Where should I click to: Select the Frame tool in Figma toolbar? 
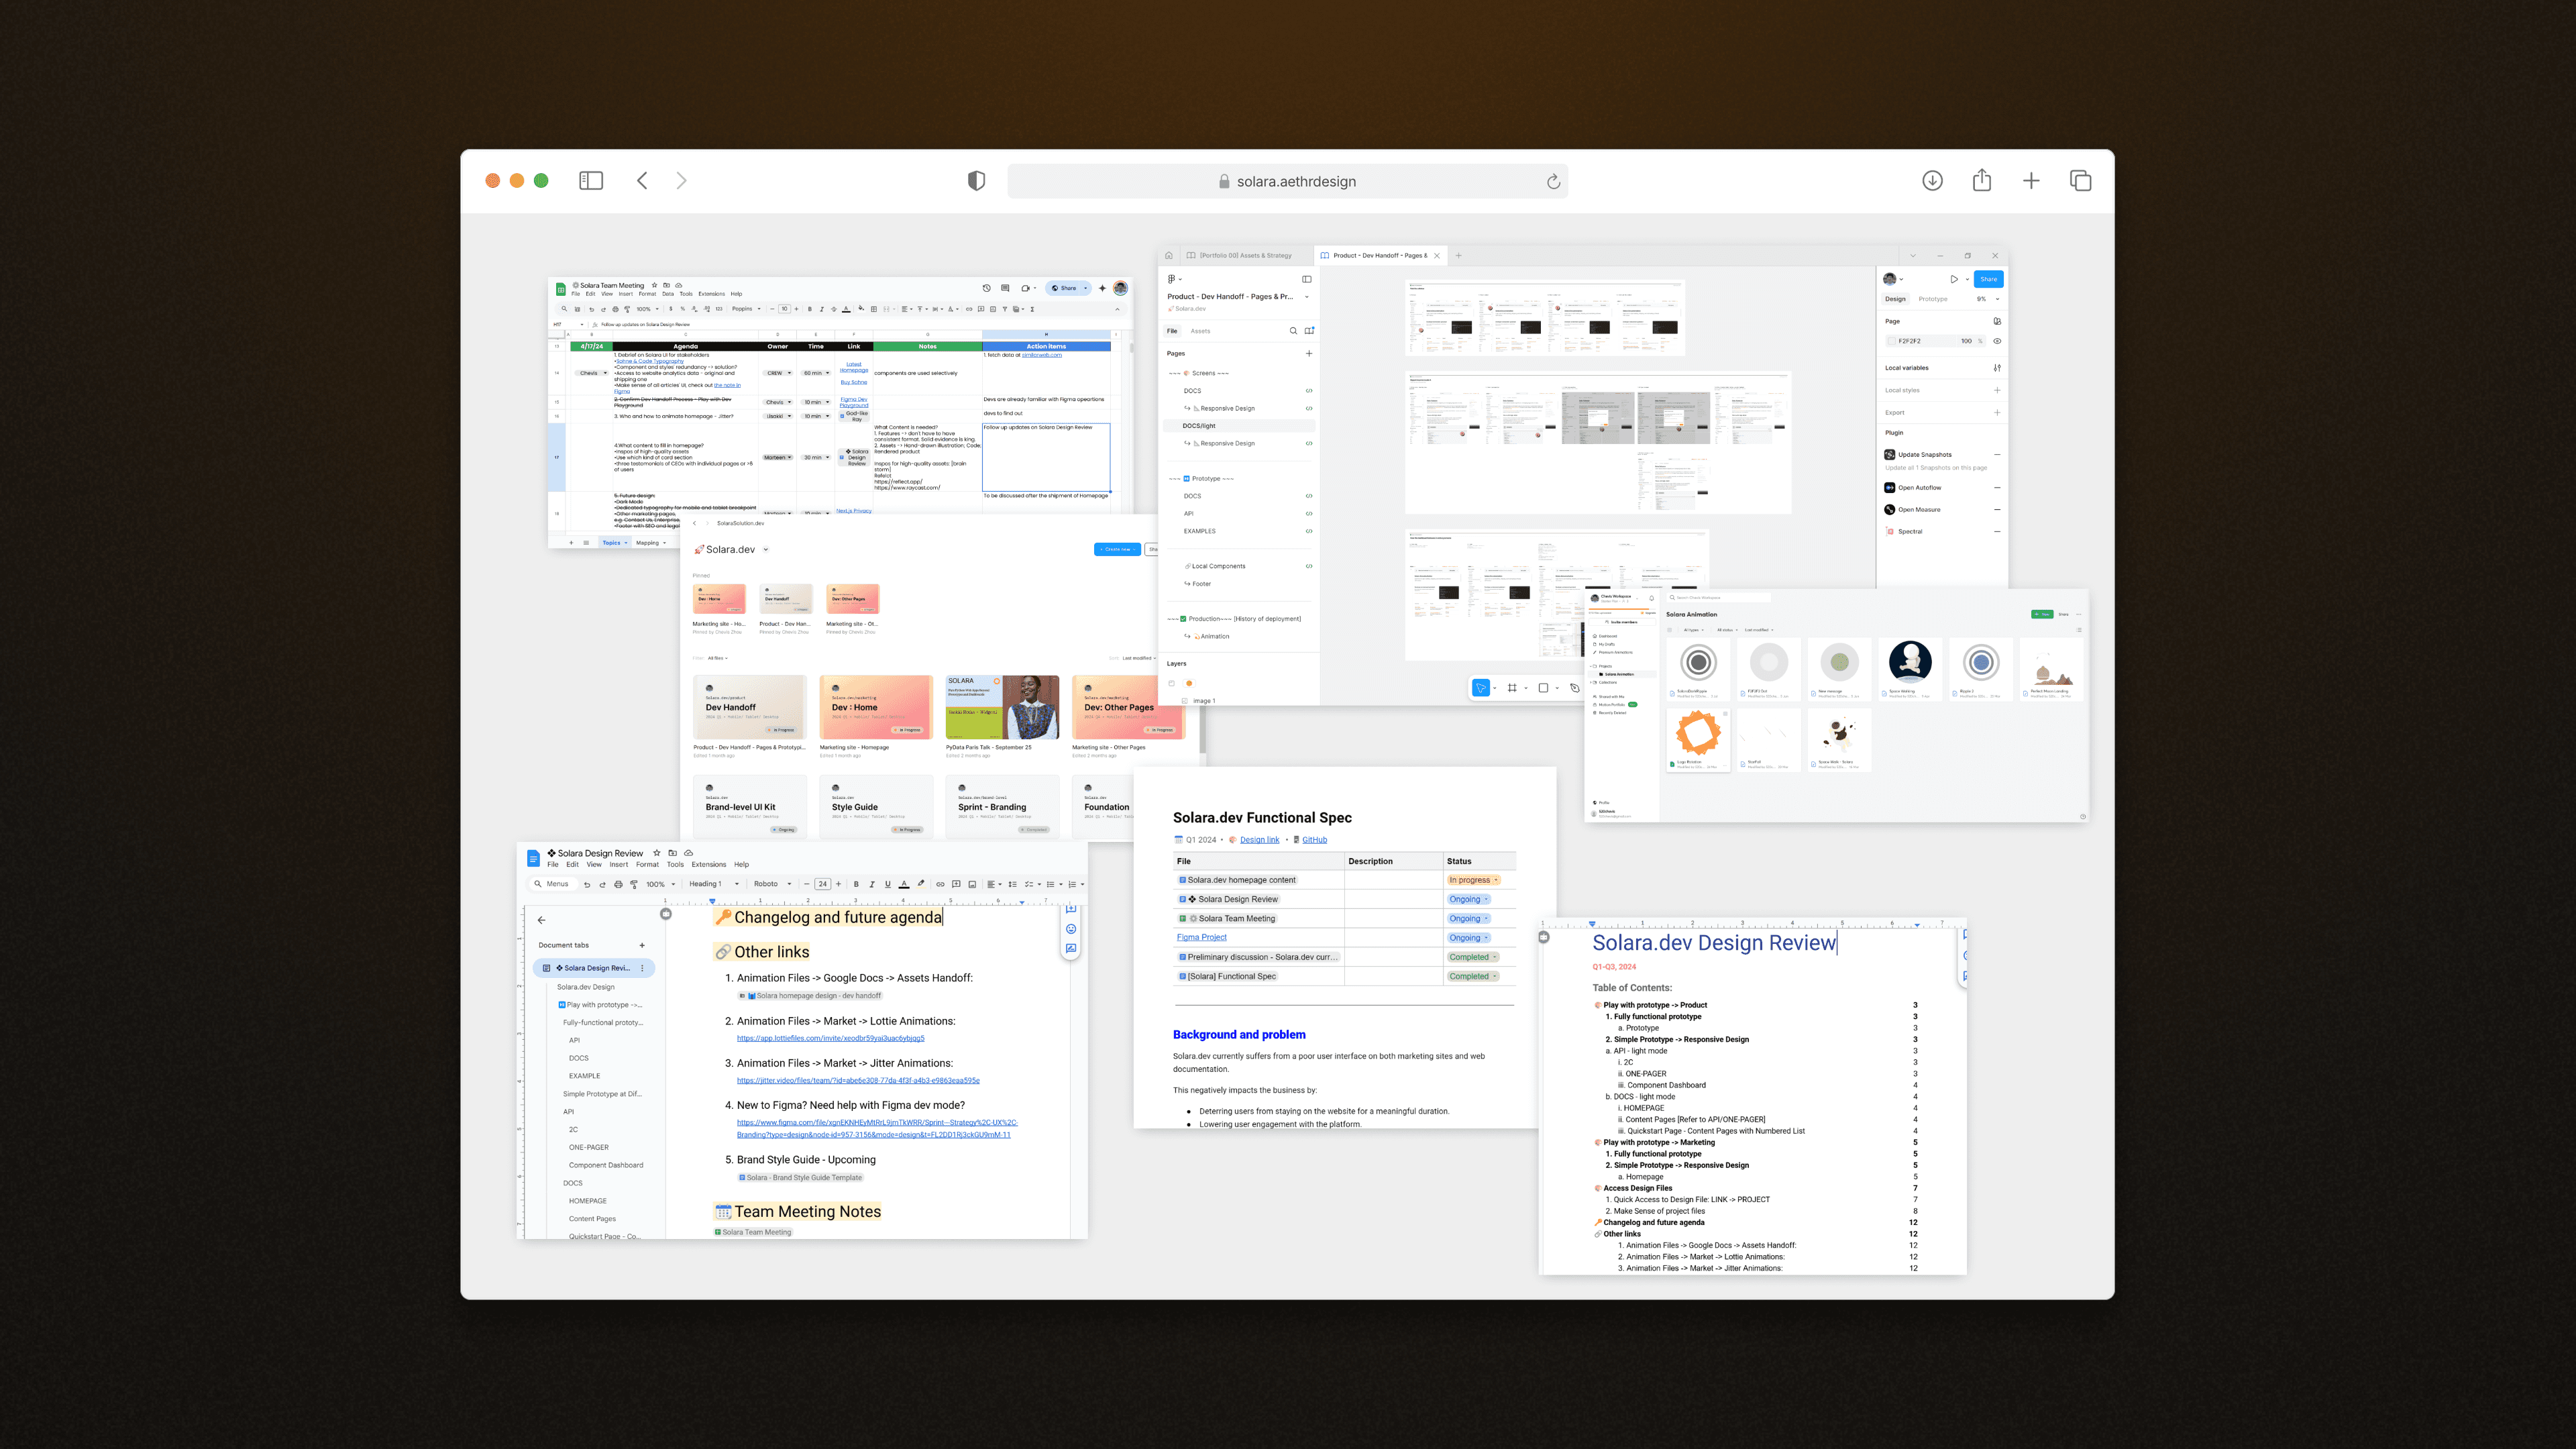(1512, 688)
